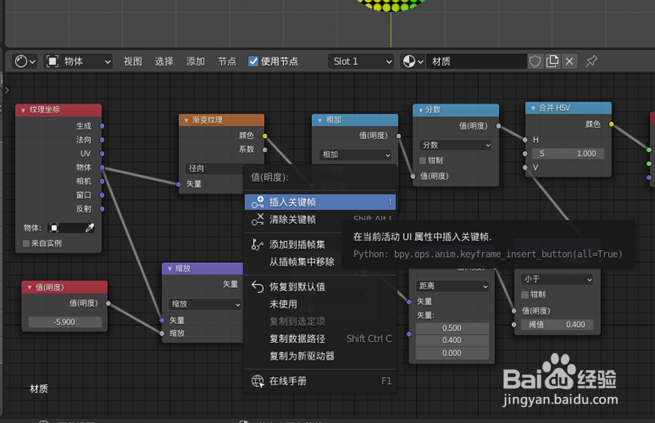
Task: Click the reset to default arrow icon
Action: tap(258, 287)
